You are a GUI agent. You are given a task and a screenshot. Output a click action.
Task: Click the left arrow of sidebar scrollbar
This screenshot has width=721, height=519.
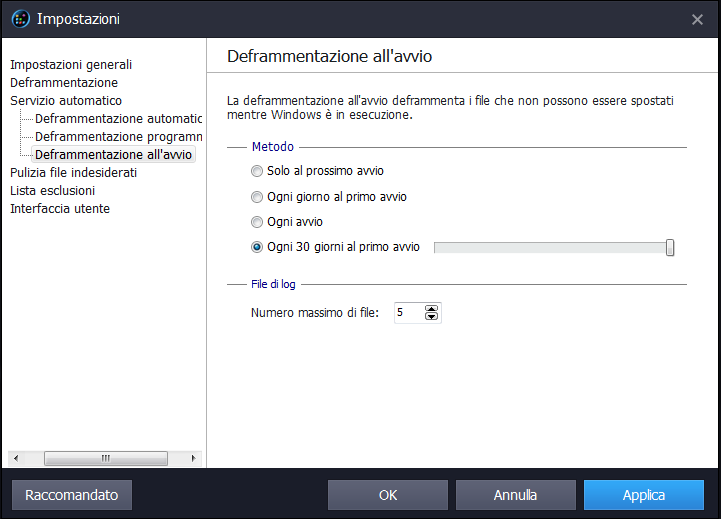tap(16, 458)
